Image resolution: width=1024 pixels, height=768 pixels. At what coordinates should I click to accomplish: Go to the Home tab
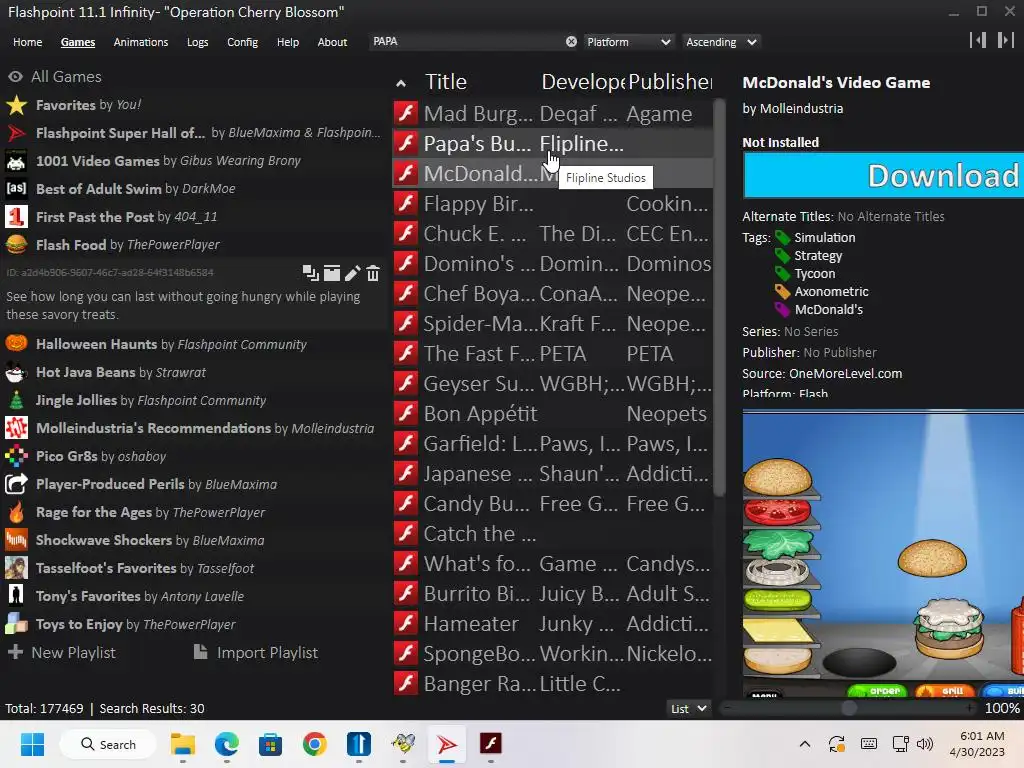(x=27, y=42)
